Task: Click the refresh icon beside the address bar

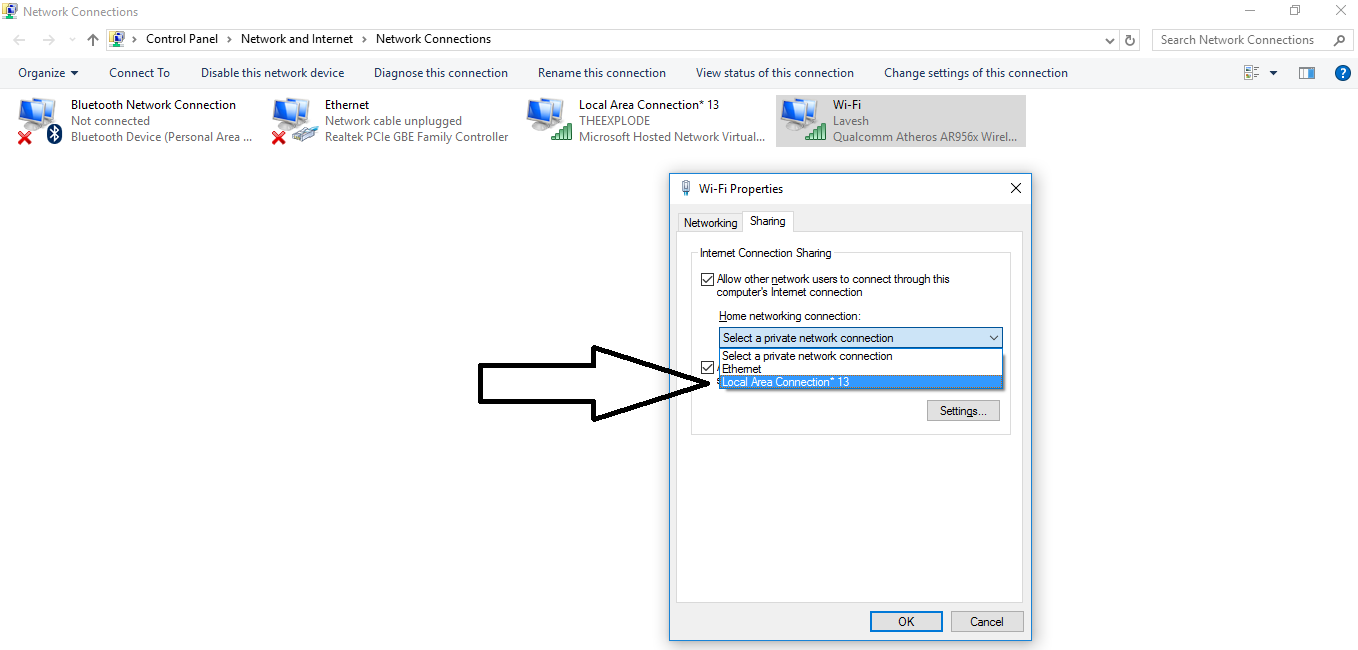Action: tap(1130, 39)
